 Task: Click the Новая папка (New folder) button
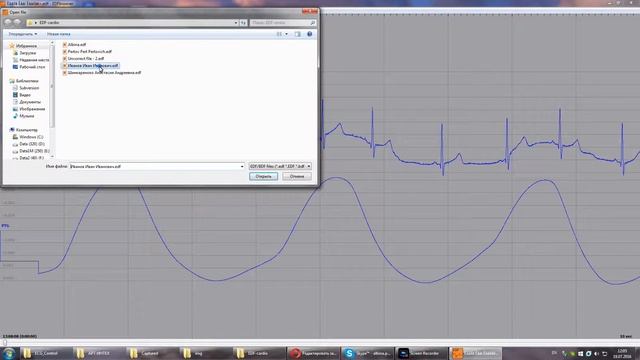(x=58, y=34)
